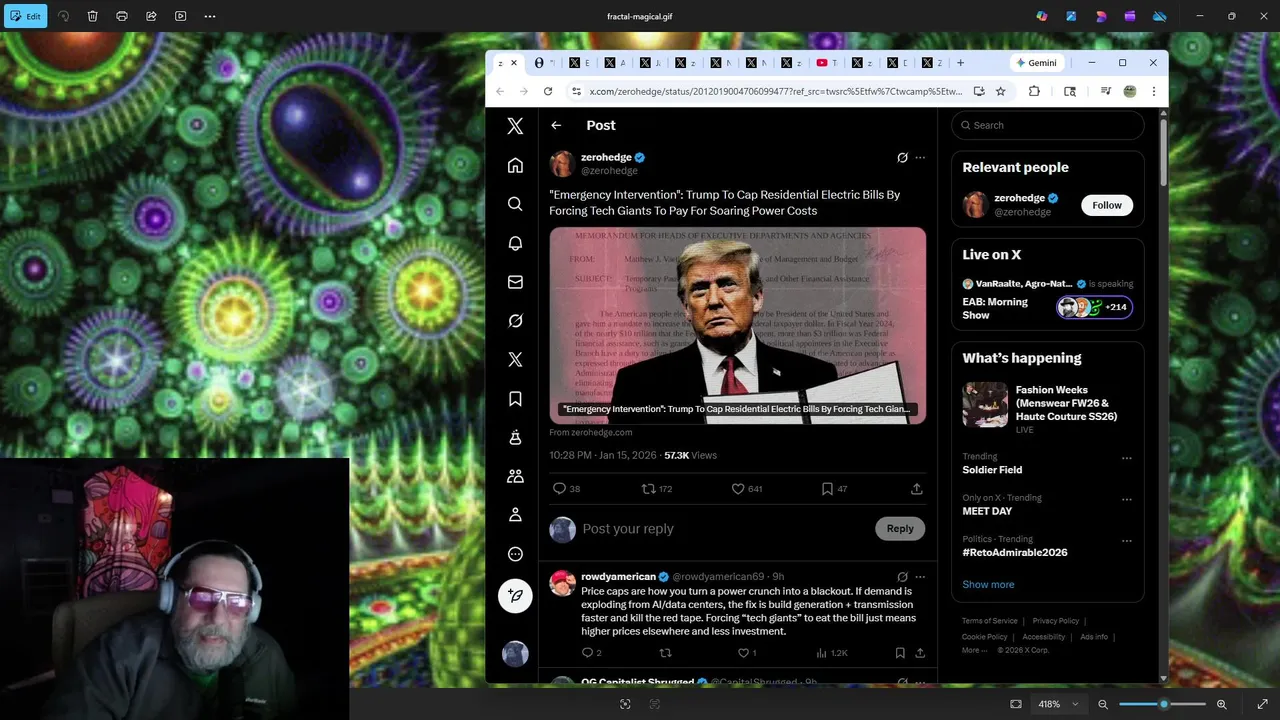Open the zoom percentage dropdown showing 418%
This screenshot has height=720, width=1280.
pos(1058,704)
